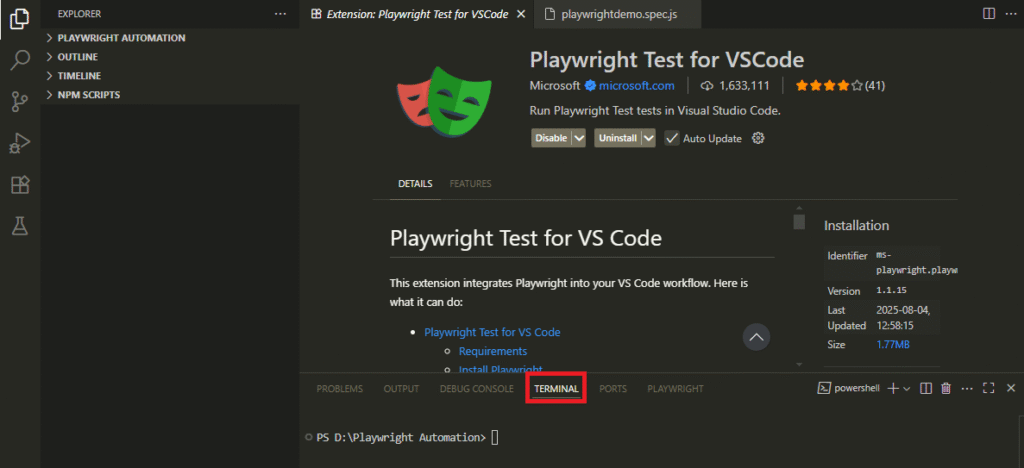The height and width of the screenshot is (468, 1024).
Task: Select the powershell terminal instance
Action: (849, 388)
